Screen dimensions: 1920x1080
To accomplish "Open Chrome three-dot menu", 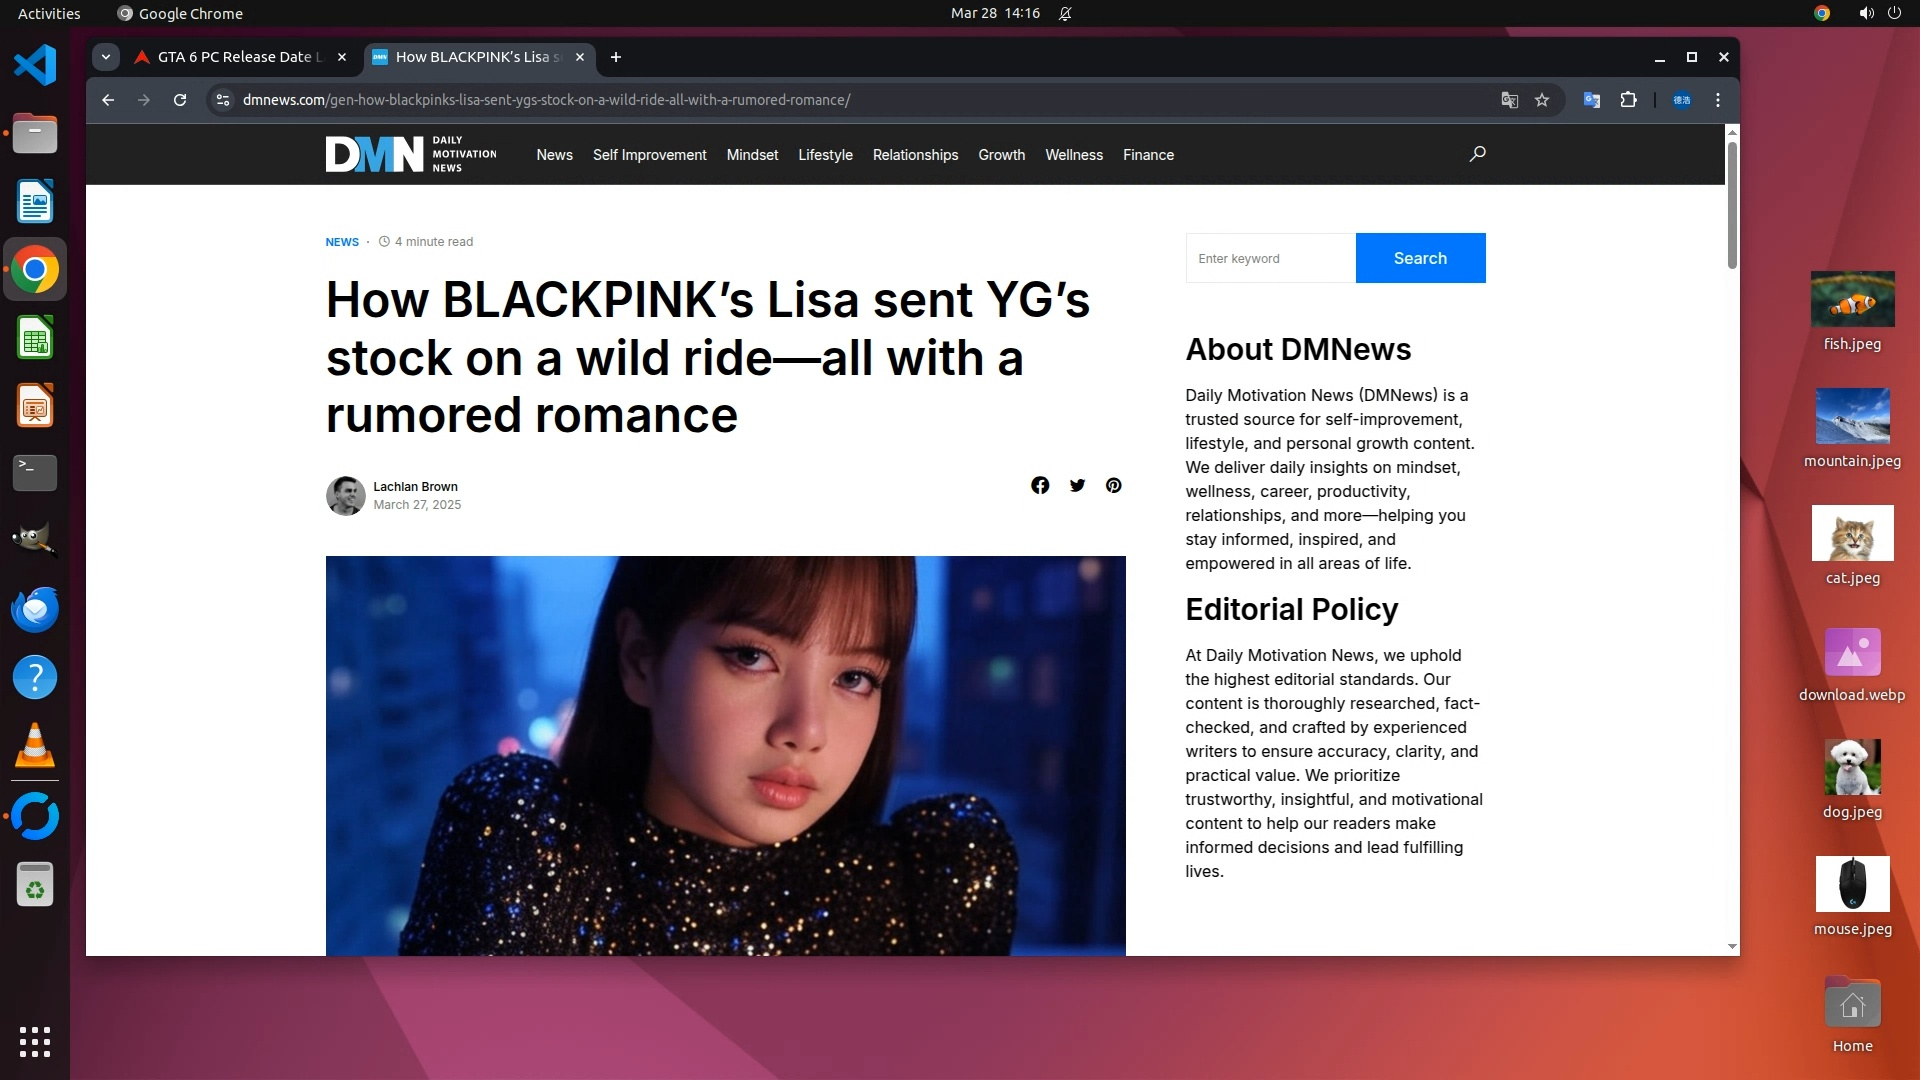I will (x=1718, y=100).
